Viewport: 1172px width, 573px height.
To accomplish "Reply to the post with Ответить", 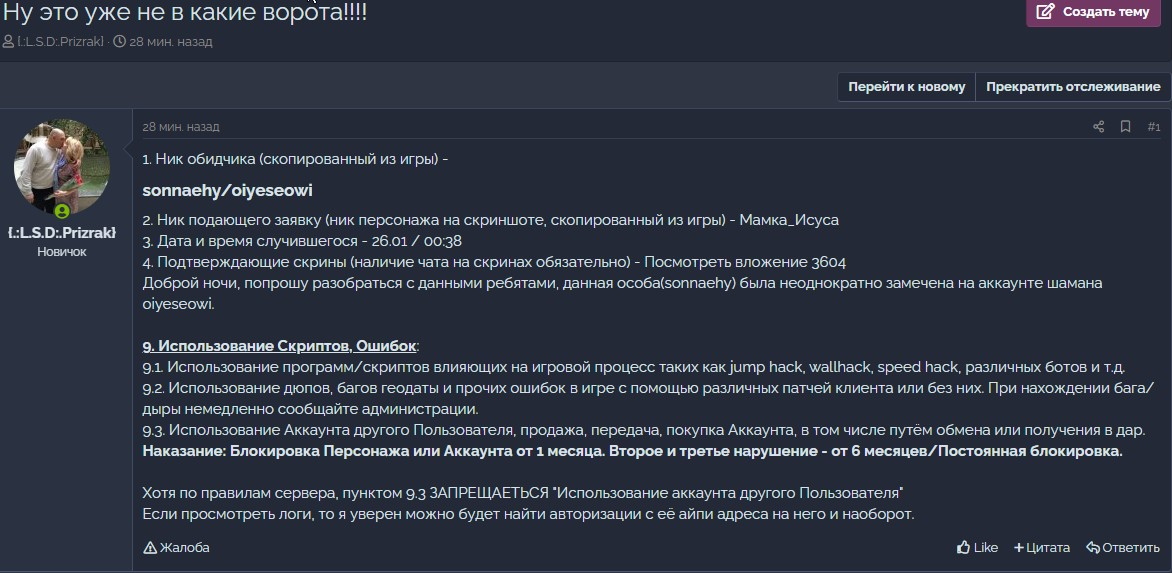I will click(1122, 547).
